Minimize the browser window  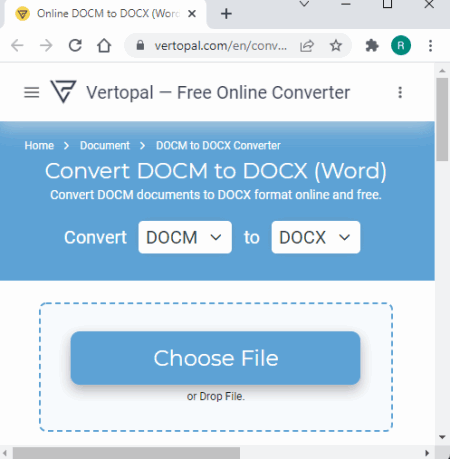point(346,4)
